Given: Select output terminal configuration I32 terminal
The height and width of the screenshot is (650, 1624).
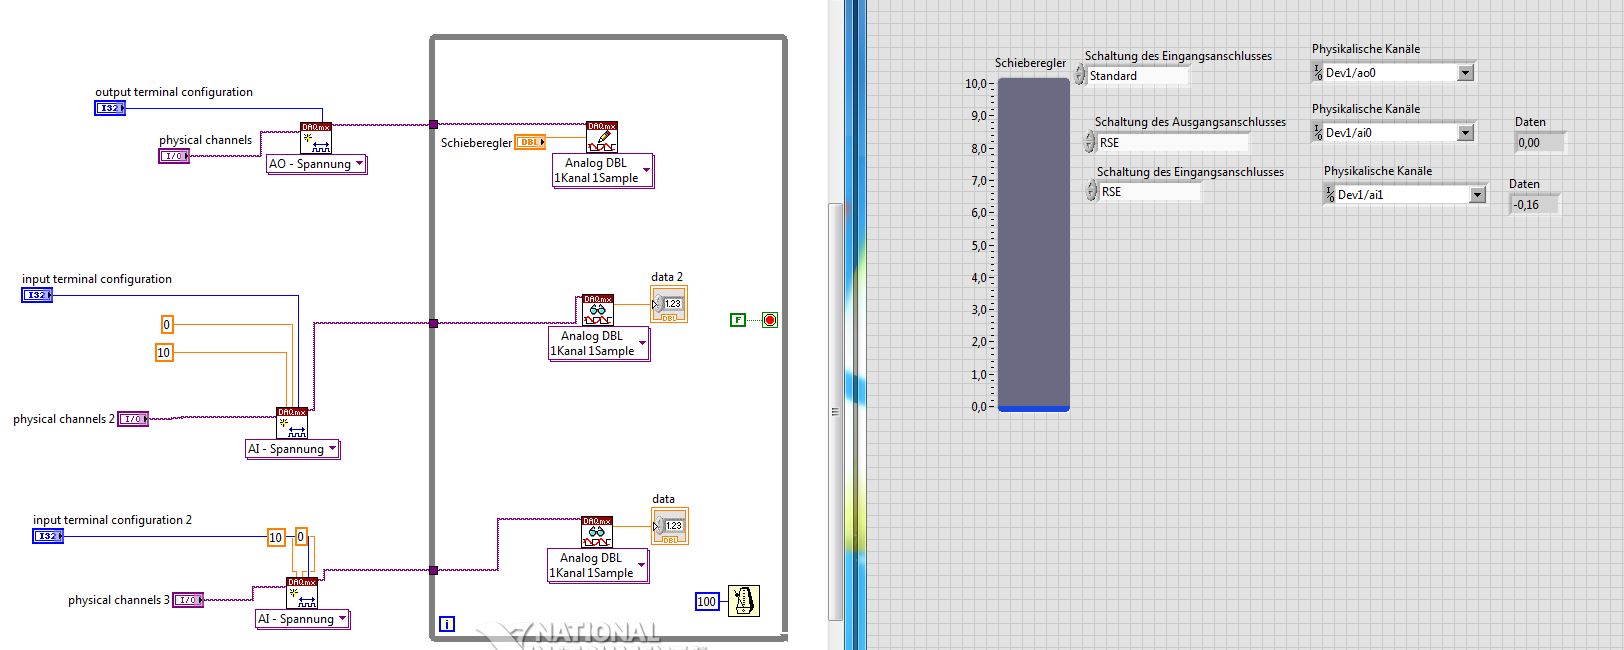Looking at the screenshot, I should [110, 108].
